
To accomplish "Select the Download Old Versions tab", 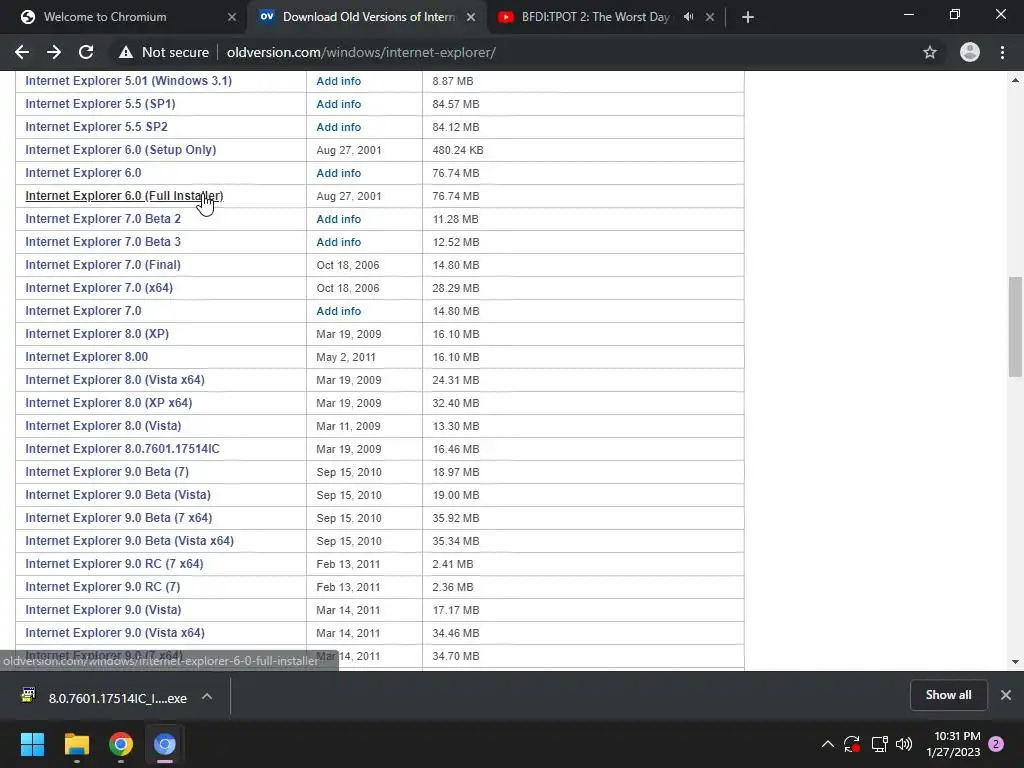I will click(368, 17).
